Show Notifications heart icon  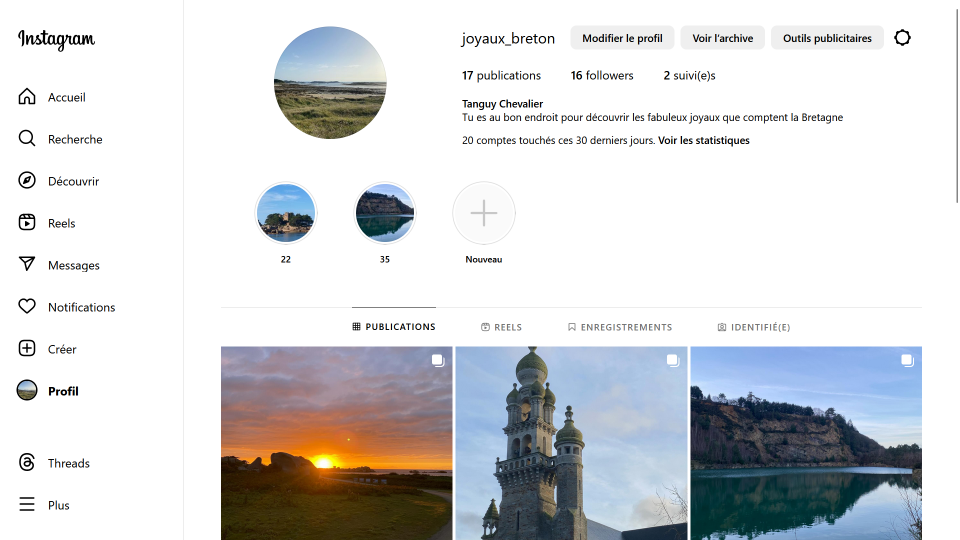click(27, 307)
